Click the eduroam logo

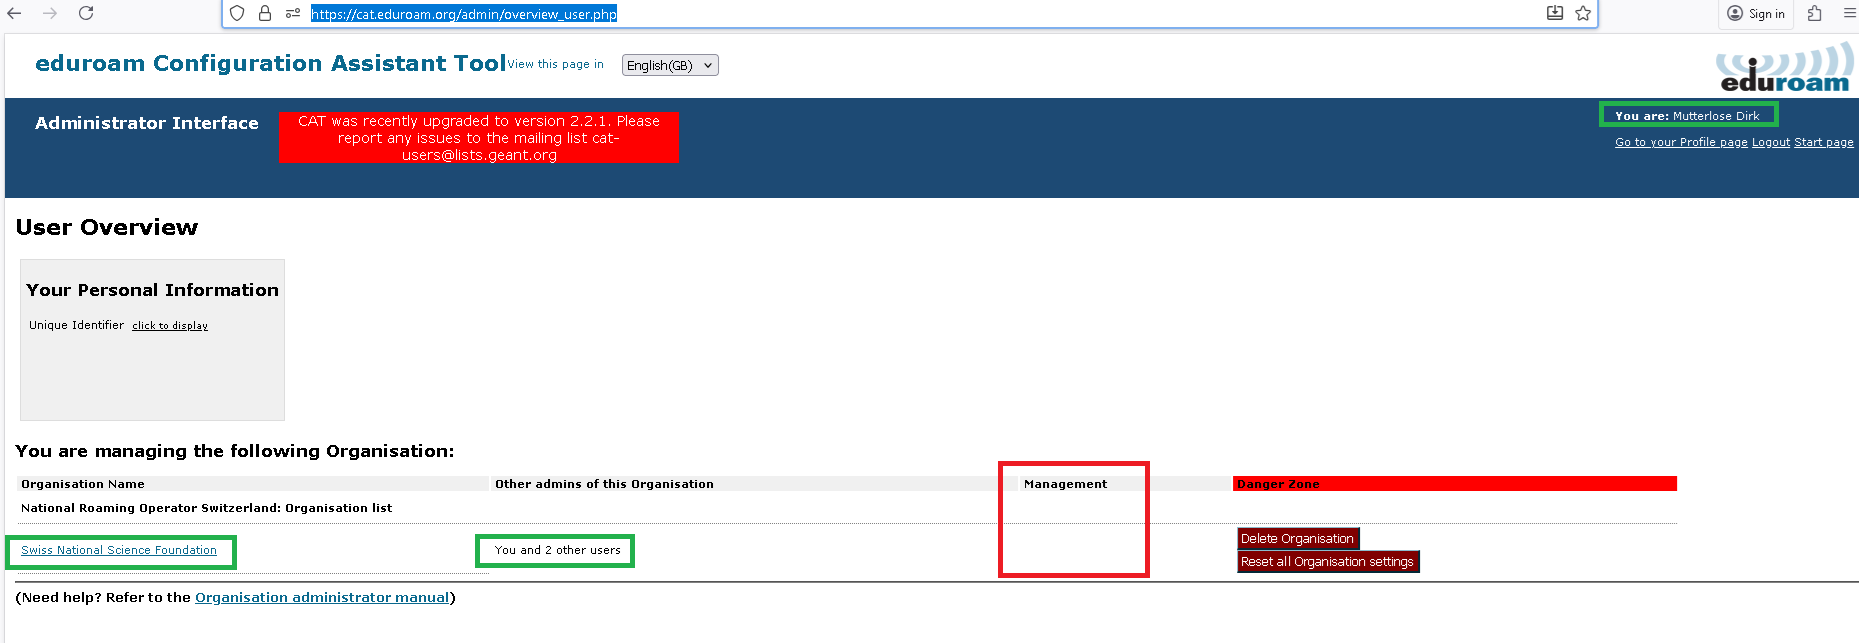coord(1784,68)
